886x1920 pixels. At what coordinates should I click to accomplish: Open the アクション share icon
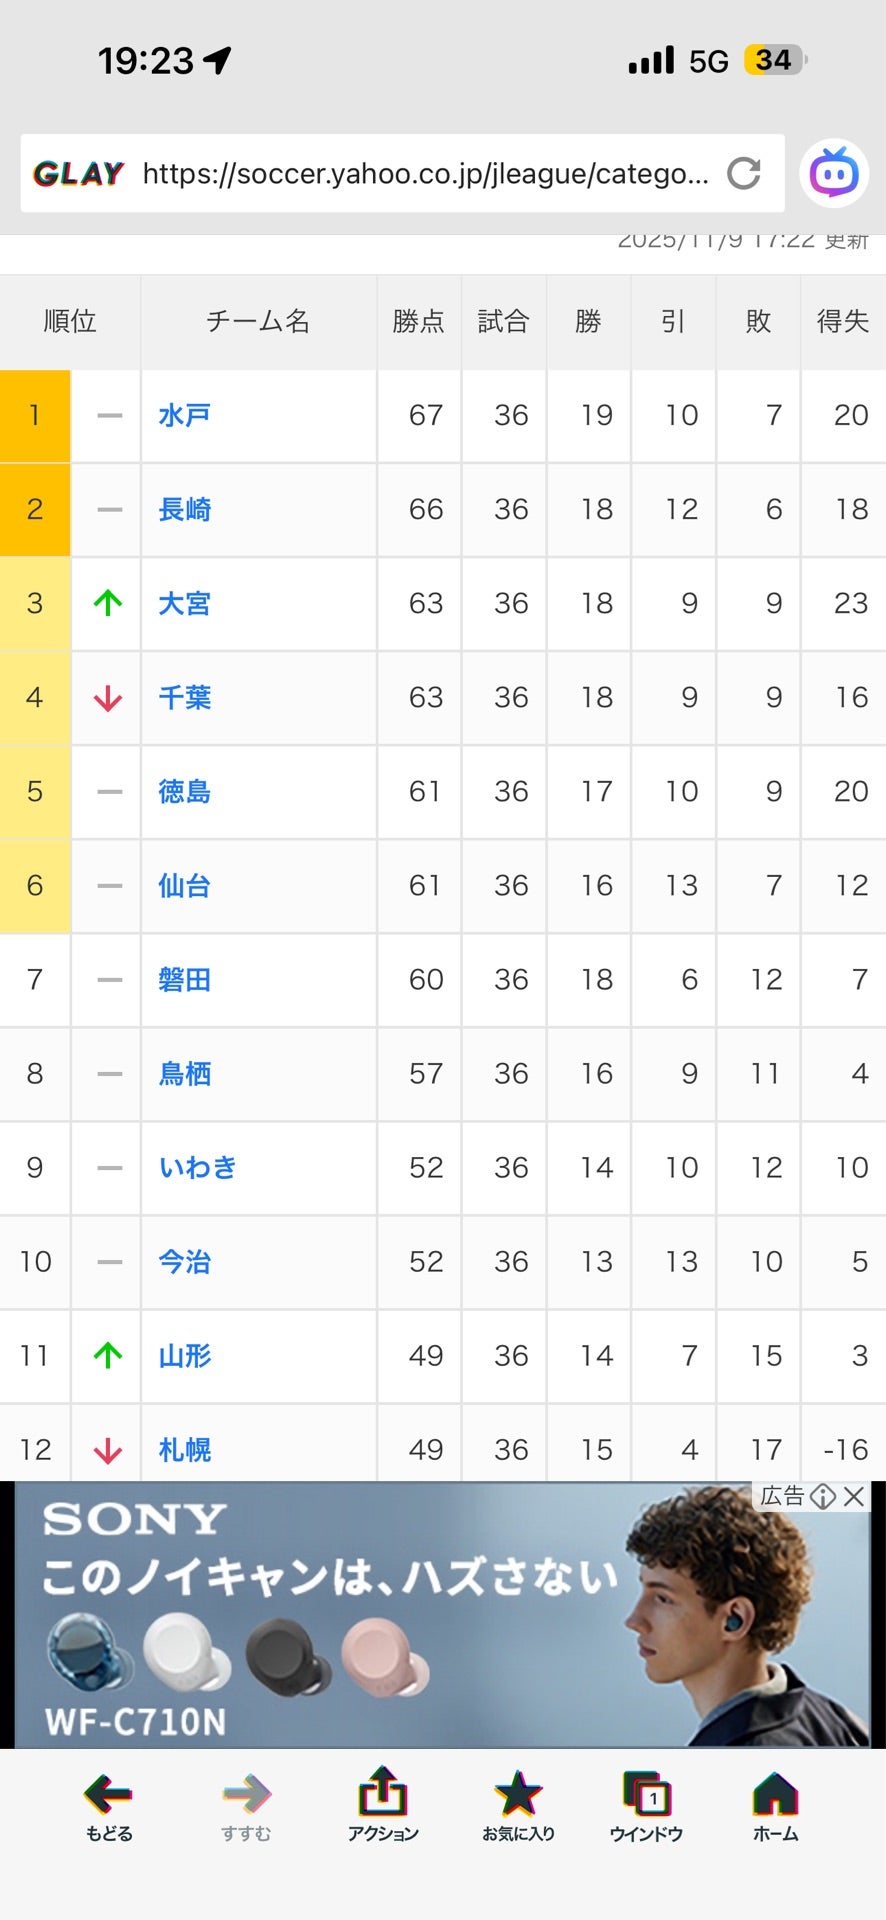click(382, 1805)
